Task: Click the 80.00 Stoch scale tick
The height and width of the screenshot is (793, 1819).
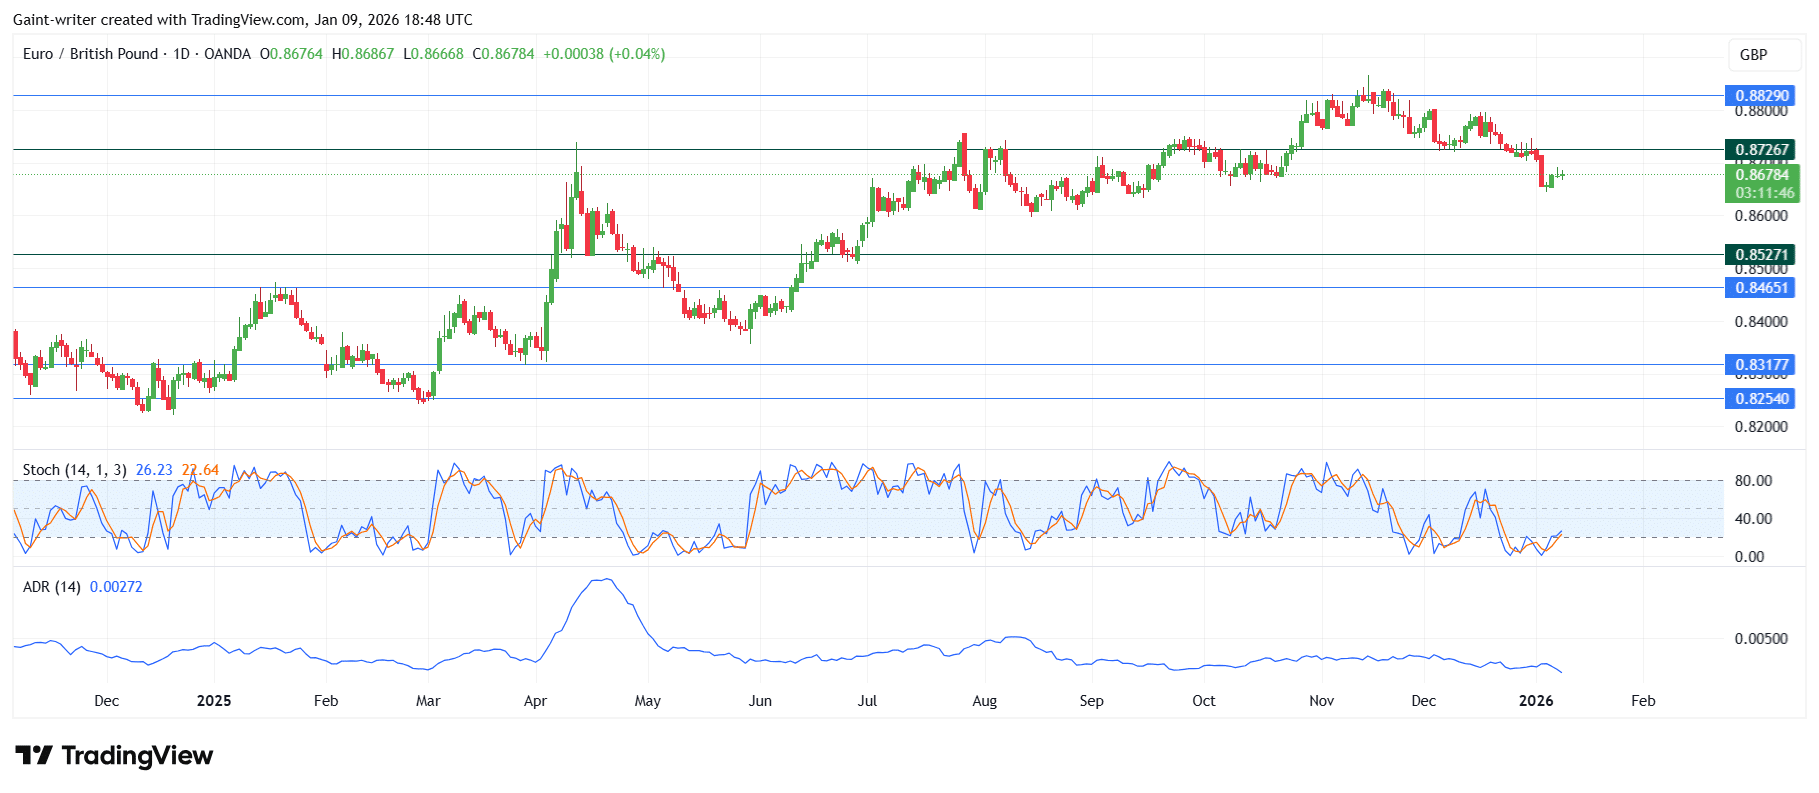Action: coord(1753,481)
